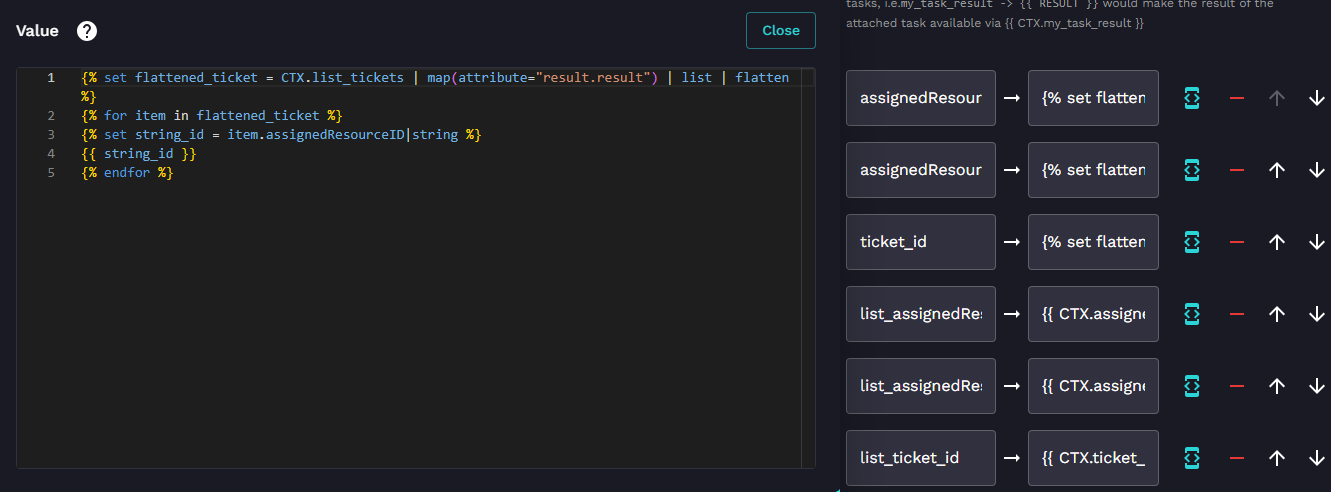The image size is (1331, 492).
Task: Move the list_ticket_id row up
Action: pos(1276,458)
